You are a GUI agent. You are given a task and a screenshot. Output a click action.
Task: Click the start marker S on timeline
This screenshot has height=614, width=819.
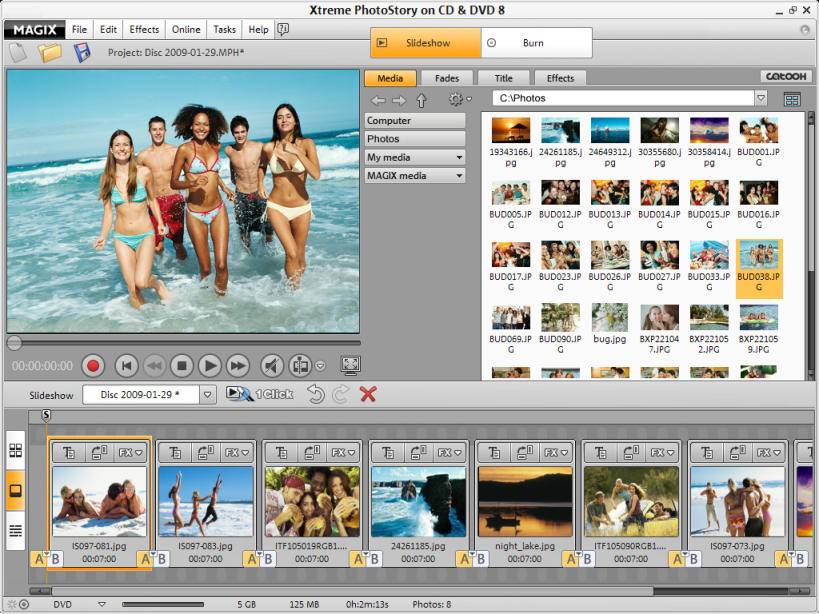pyautogui.click(x=46, y=415)
